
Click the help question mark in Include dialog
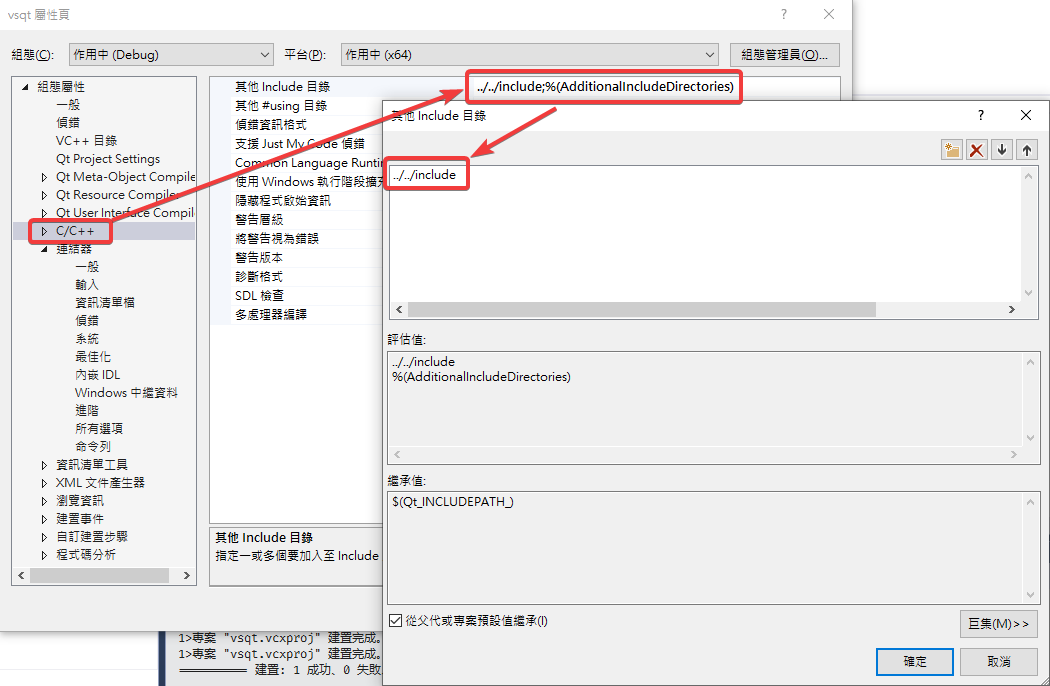[981, 115]
